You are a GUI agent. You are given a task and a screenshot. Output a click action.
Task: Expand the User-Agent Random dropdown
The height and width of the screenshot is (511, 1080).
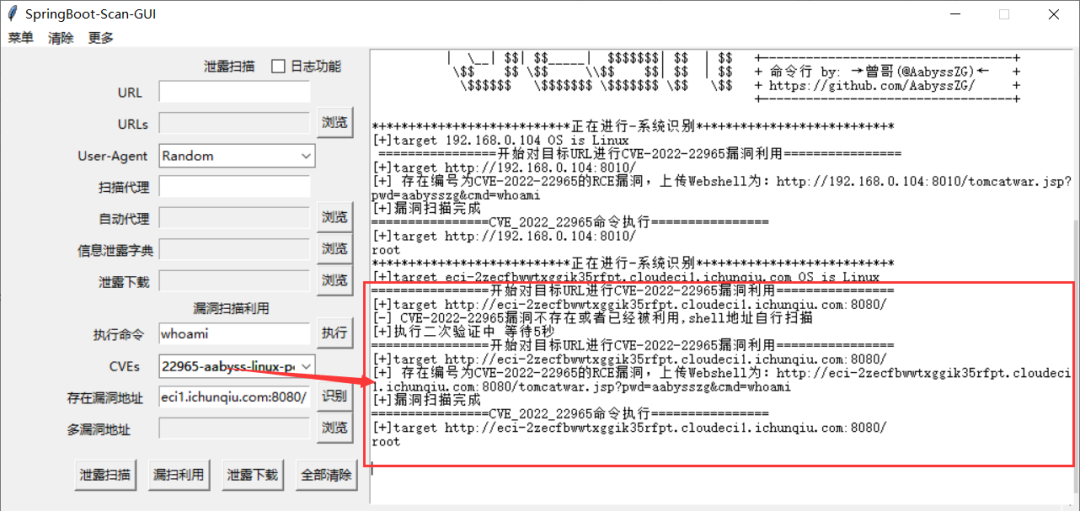(x=307, y=156)
